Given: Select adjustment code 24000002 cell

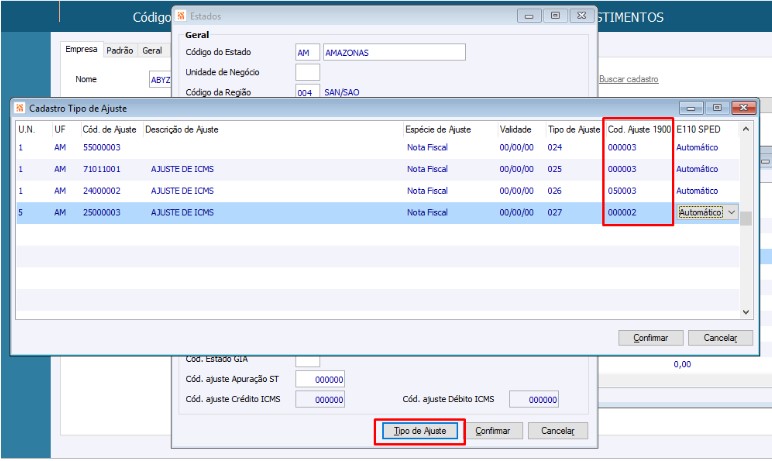Looking at the screenshot, I should coord(101,191).
